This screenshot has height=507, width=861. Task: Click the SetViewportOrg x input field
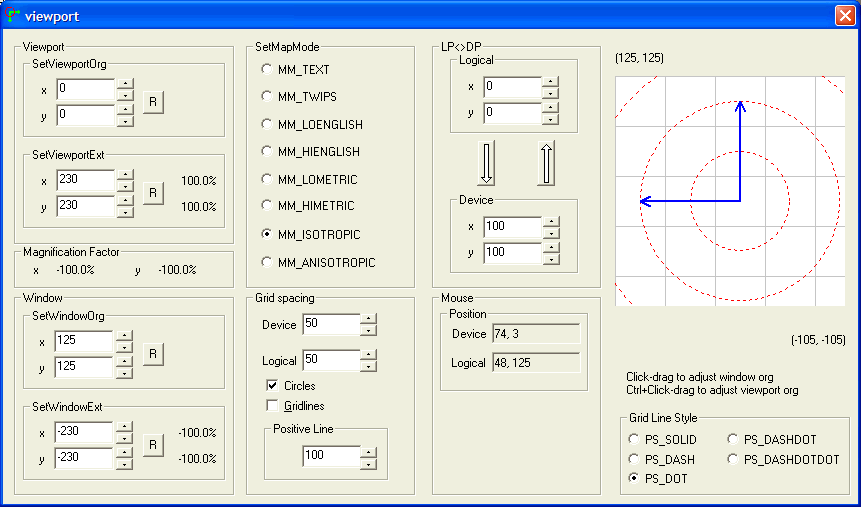click(x=86, y=89)
